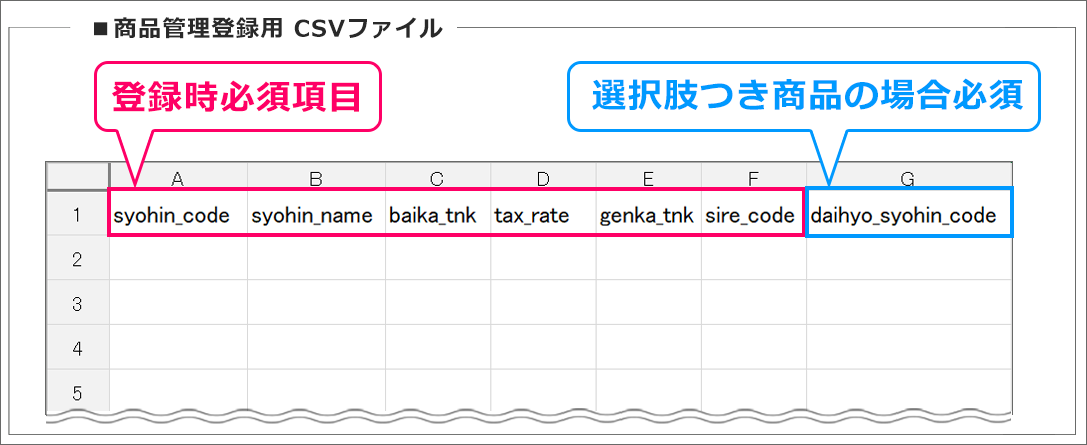Select column B header
The image size is (1087, 445).
[x=316, y=178]
